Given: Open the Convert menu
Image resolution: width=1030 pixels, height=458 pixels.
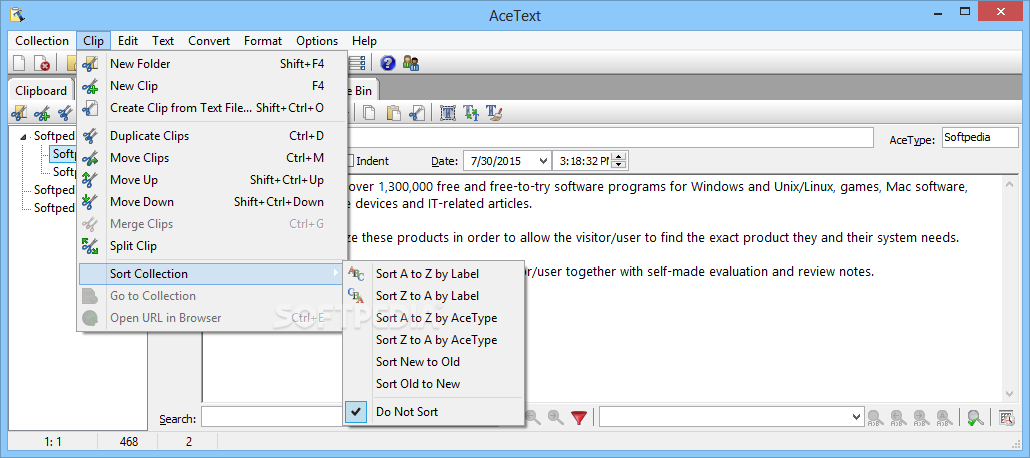Looking at the screenshot, I should (x=209, y=41).
